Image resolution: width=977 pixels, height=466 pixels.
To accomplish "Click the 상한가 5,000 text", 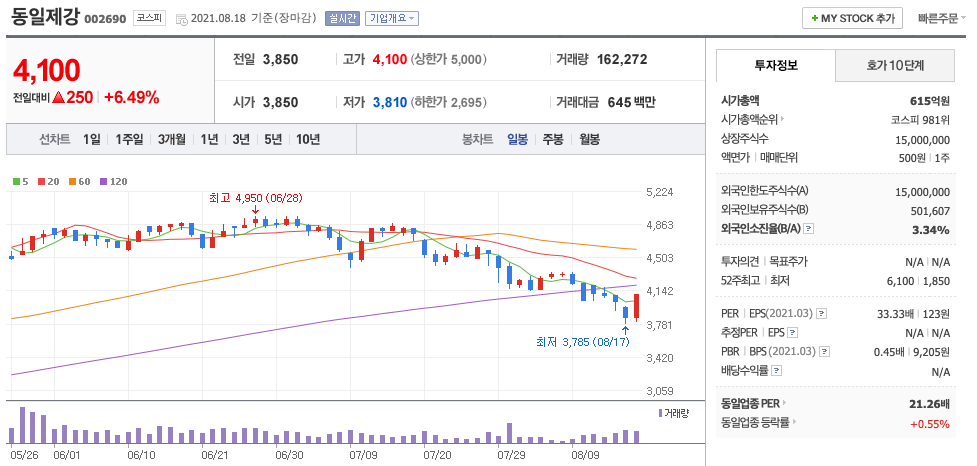I will point(449,59).
